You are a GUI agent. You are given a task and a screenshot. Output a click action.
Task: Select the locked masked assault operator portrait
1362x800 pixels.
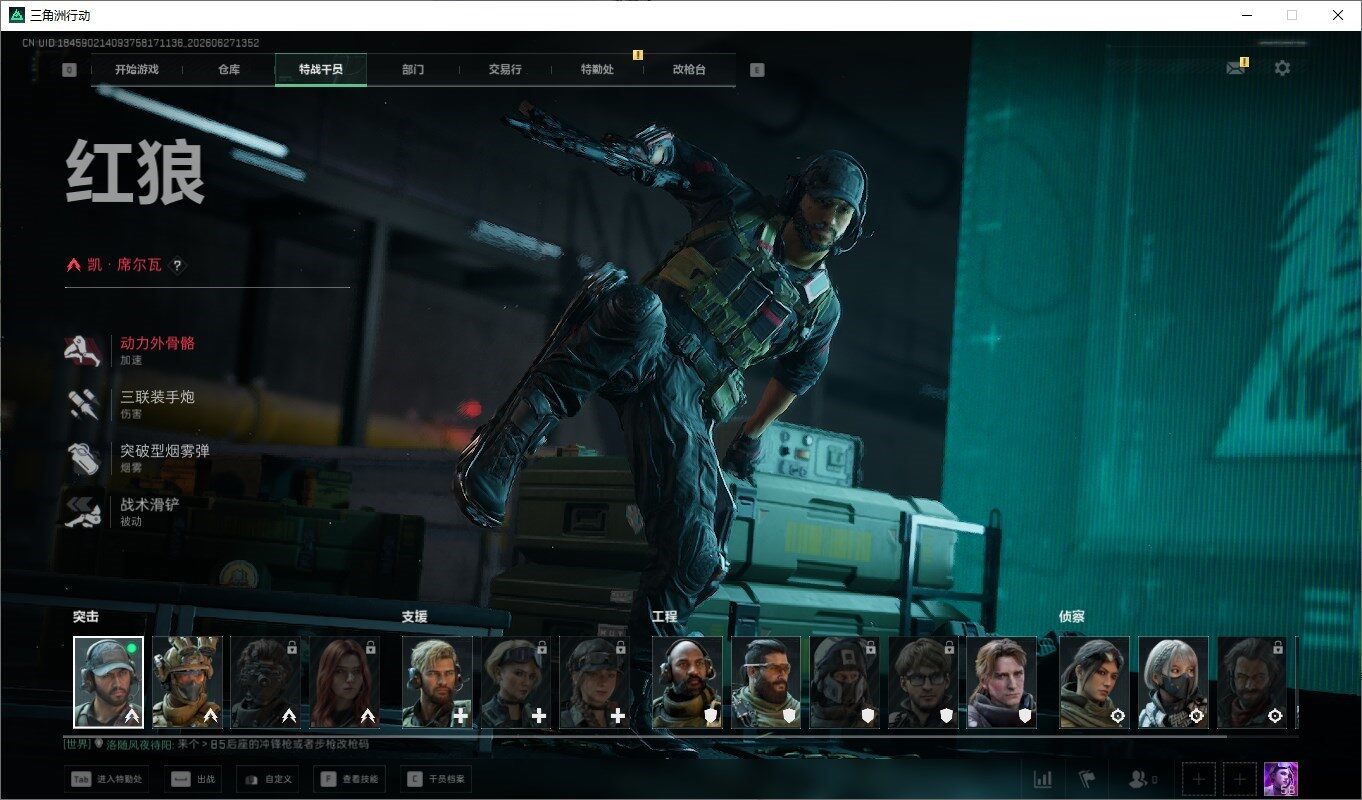click(x=266, y=682)
